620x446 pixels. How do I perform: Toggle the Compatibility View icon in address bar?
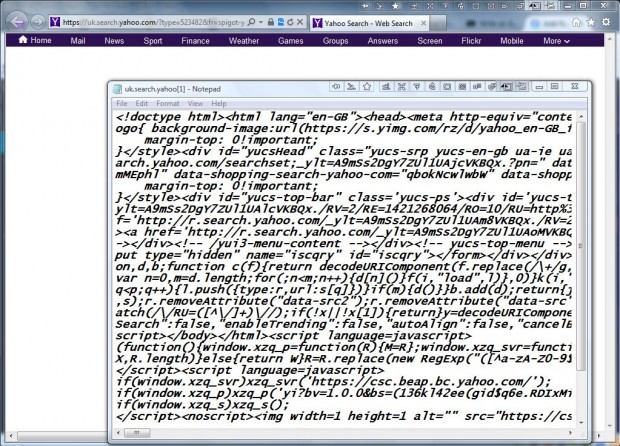(281, 22)
